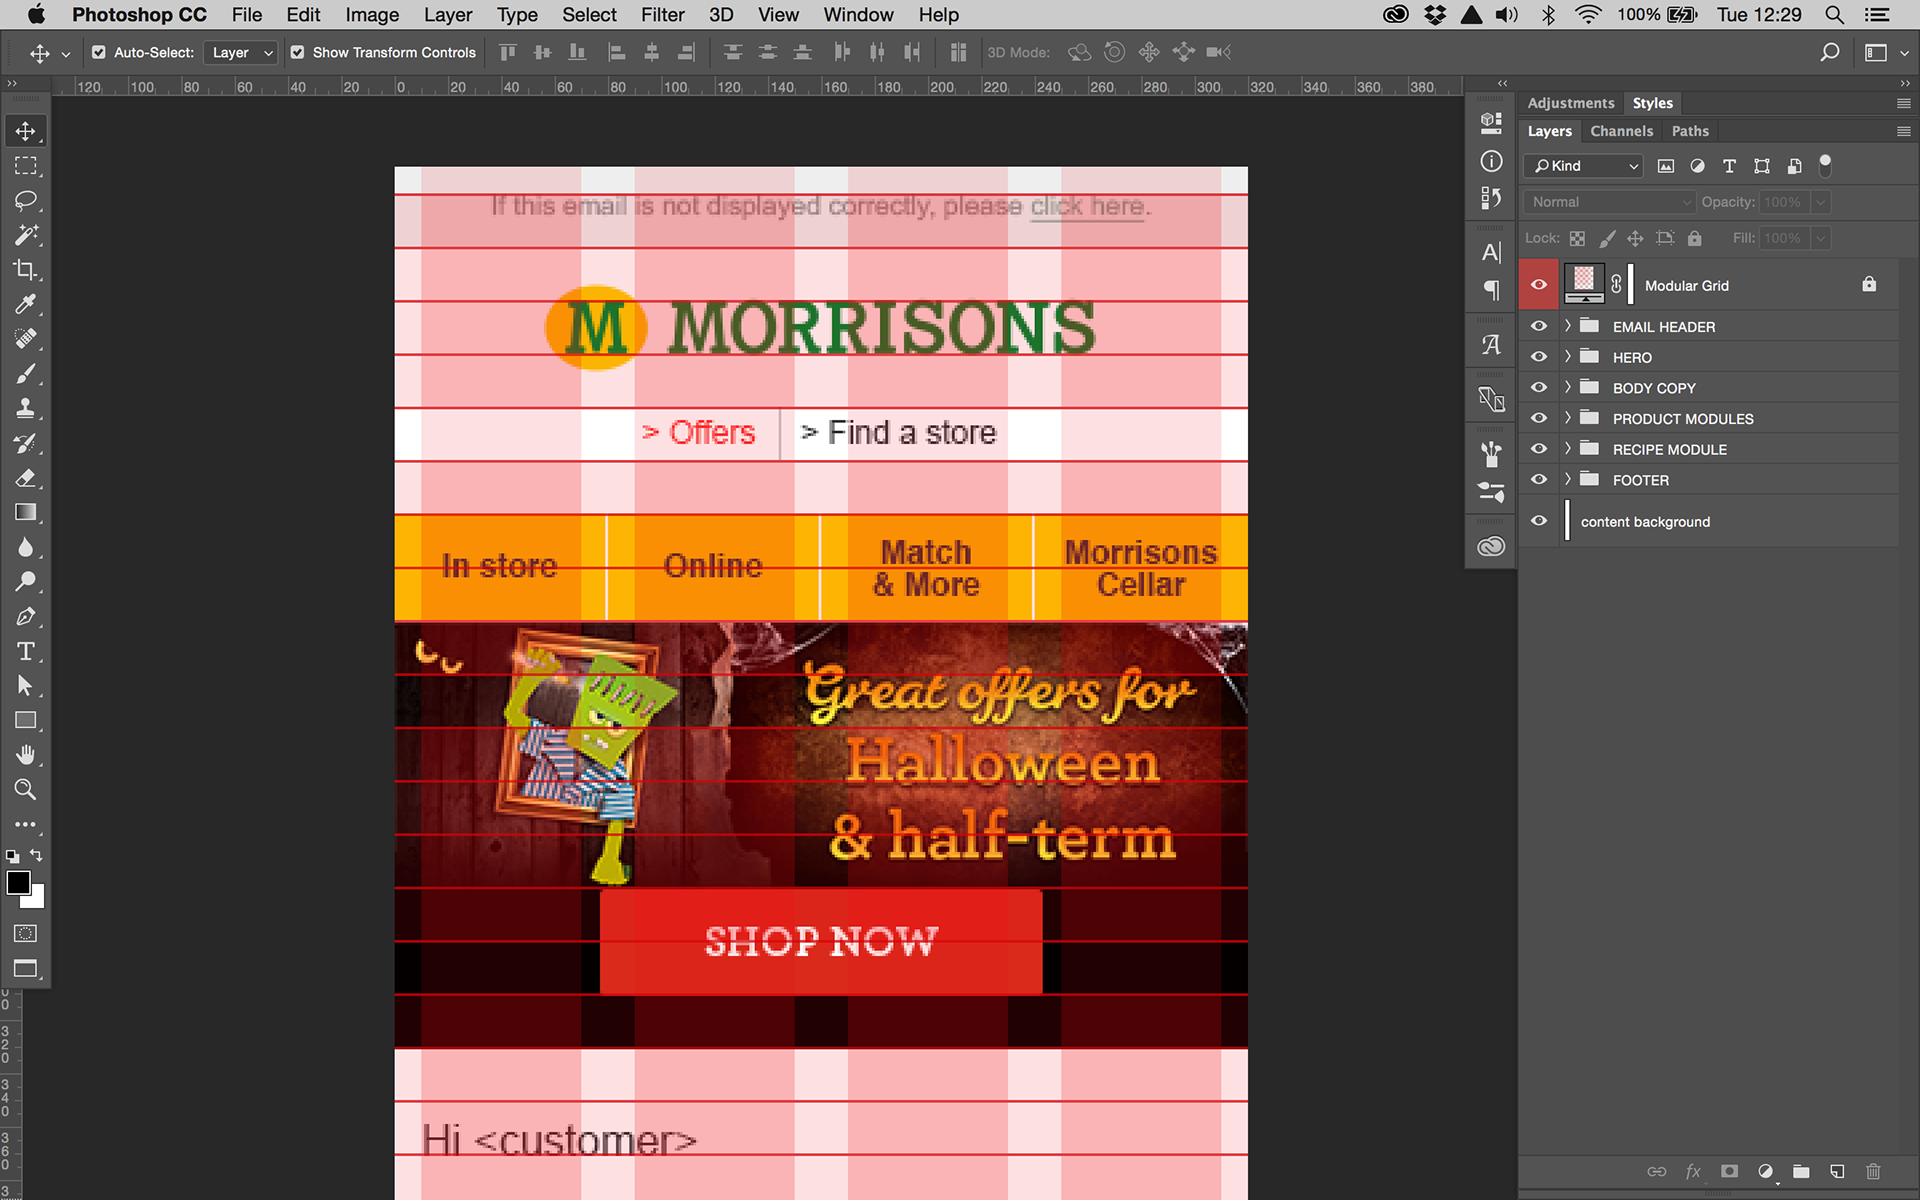Screen dimensions: 1920x1200
Task: Expand the HERO group
Action: pos(1567,357)
